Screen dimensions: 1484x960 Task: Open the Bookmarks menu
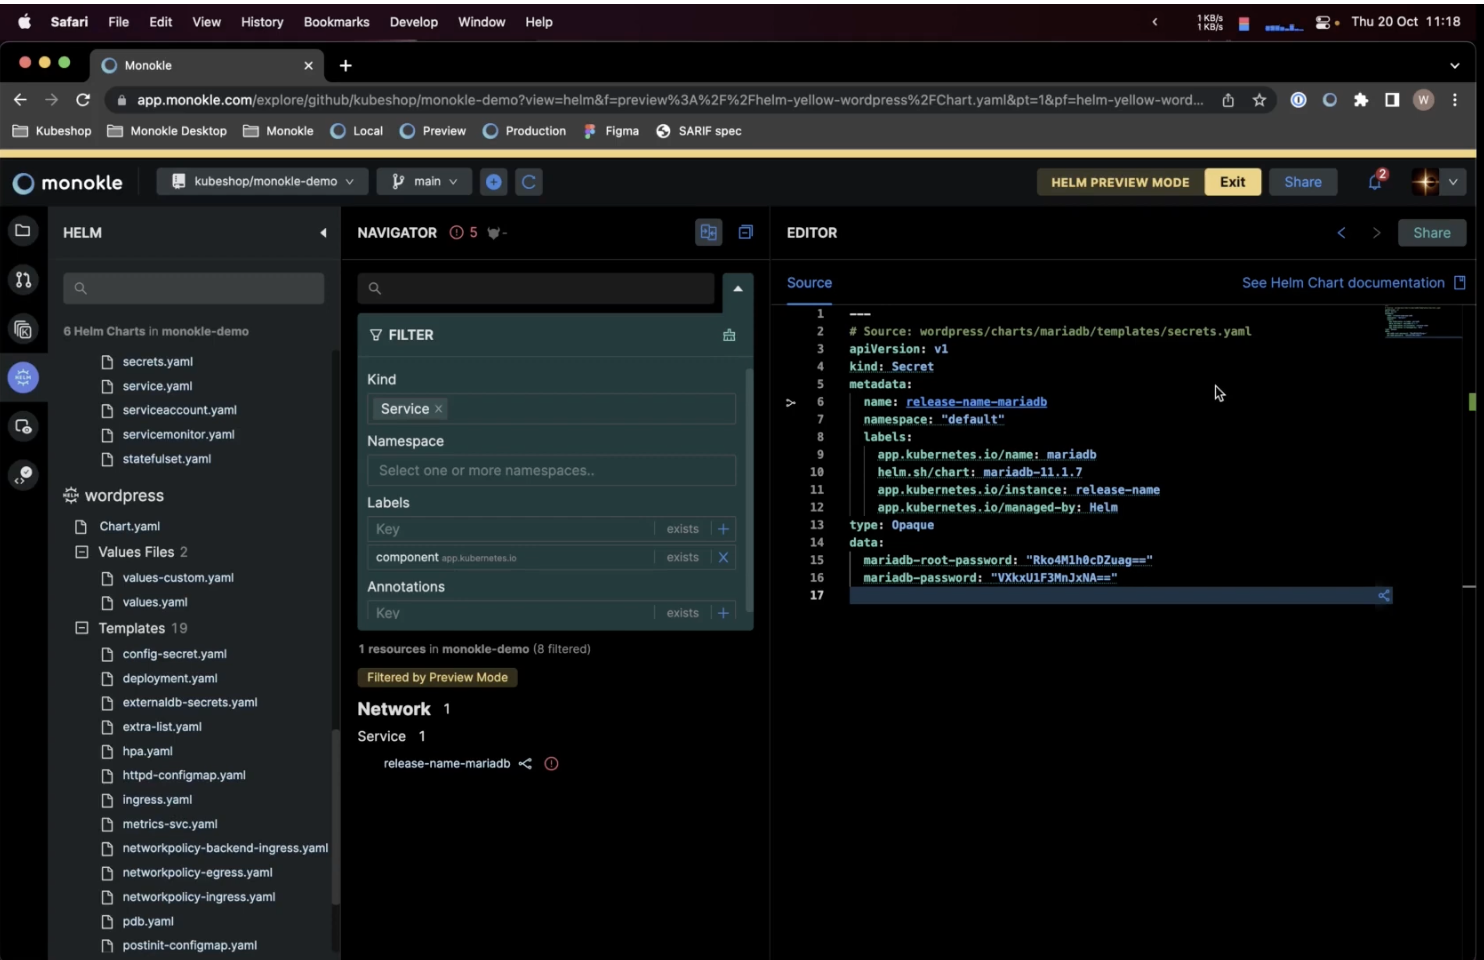tap(336, 22)
